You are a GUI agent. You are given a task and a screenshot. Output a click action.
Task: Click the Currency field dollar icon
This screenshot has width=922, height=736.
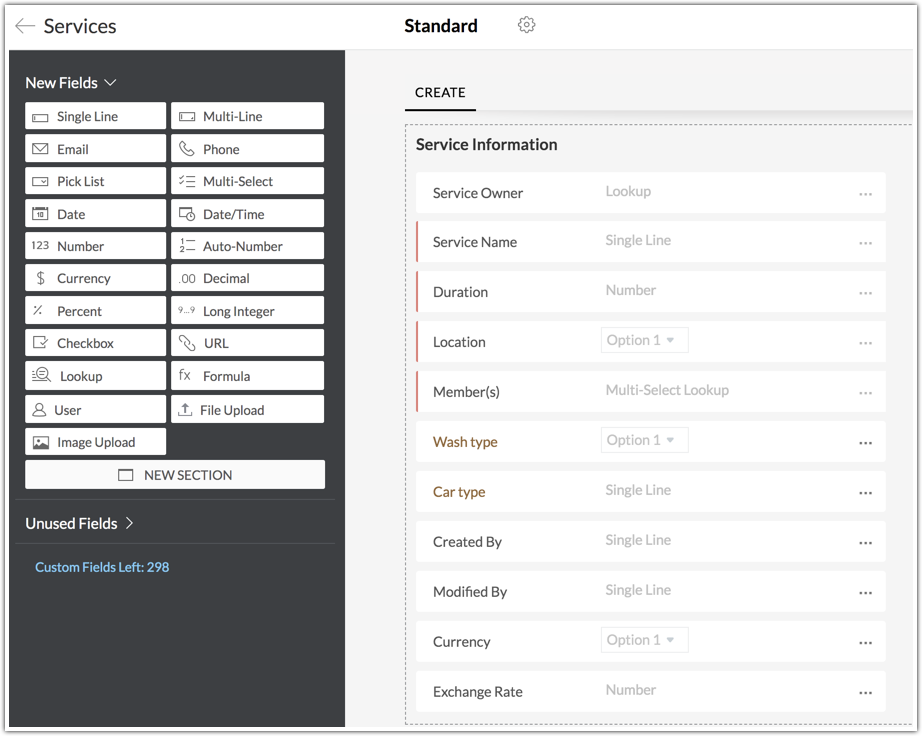tap(40, 278)
